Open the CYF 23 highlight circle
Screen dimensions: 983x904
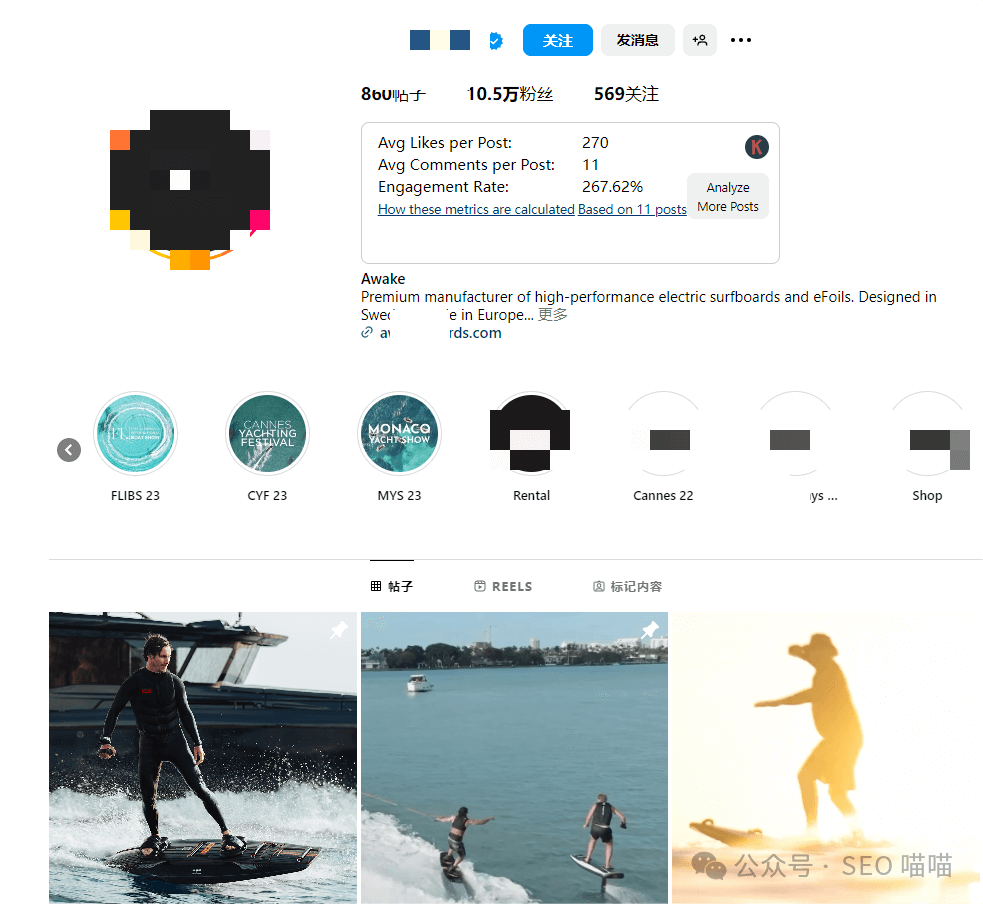point(267,433)
